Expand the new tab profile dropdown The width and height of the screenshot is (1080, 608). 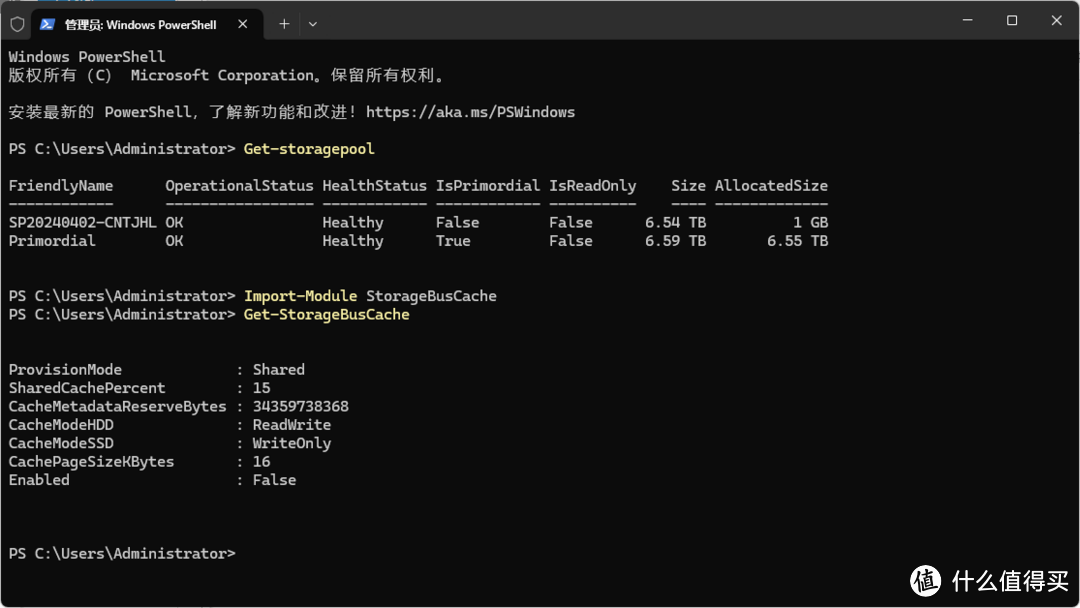tap(313, 24)
